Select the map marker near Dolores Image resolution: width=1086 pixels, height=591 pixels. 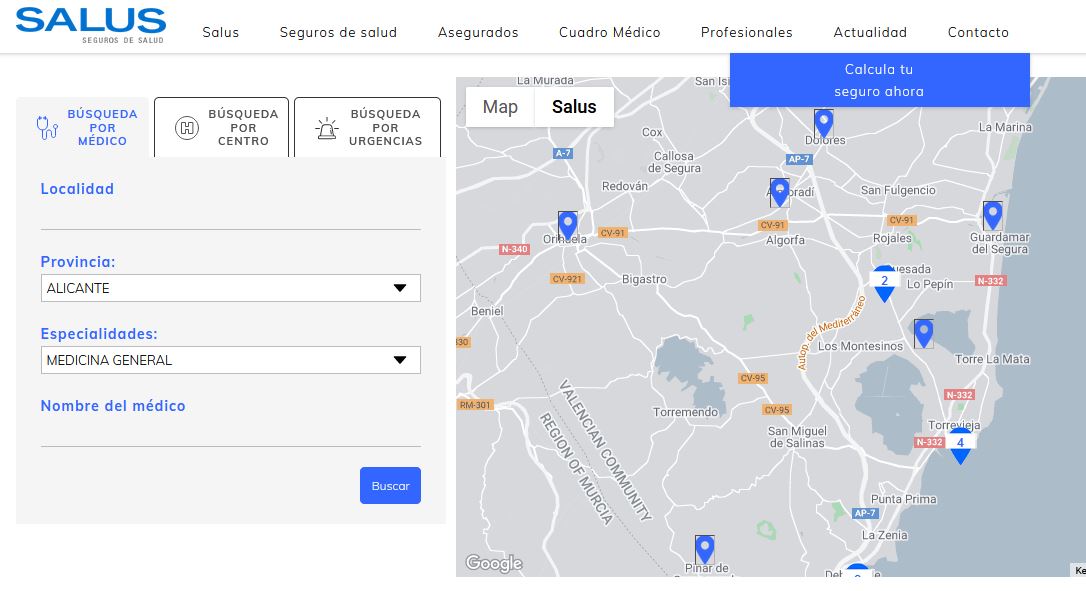(823, 122)
